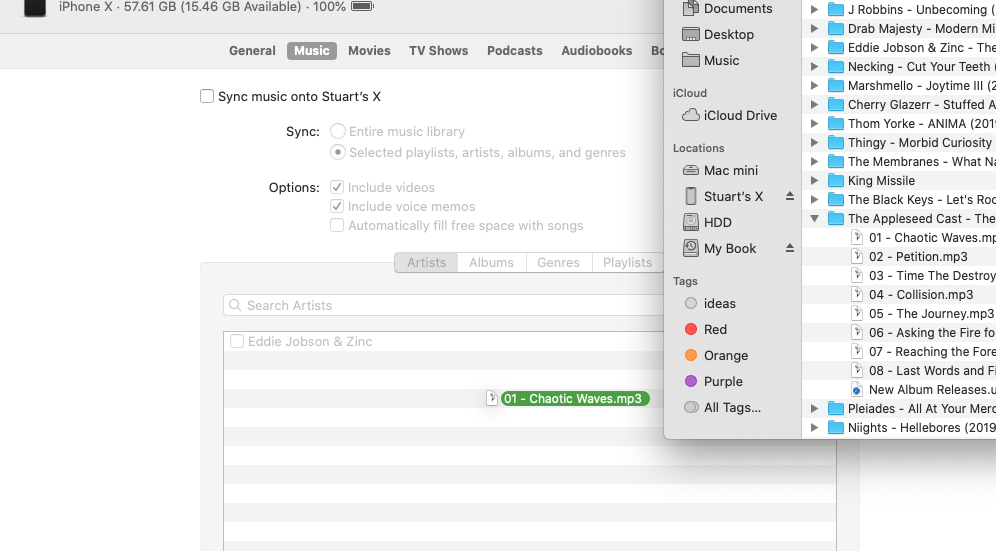Expand the Necking - Cut Your Teeth folder
The image size is (996, 551).
pos(814,67)
